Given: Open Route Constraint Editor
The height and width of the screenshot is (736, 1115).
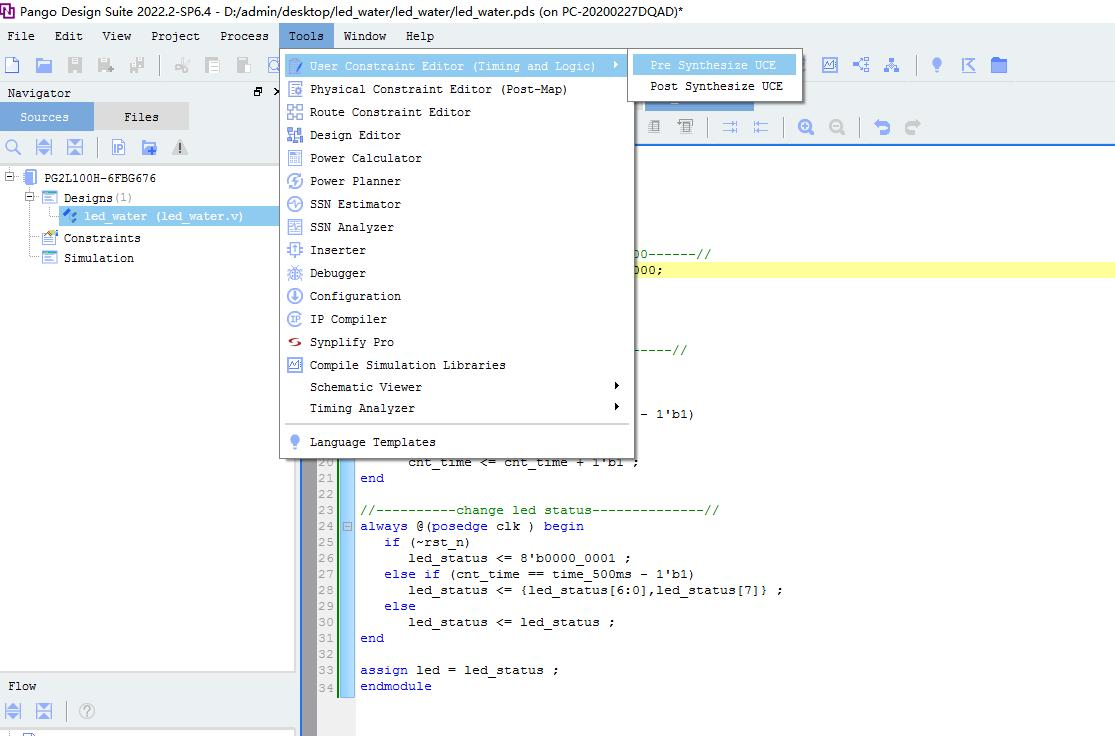Looking at the screenshot, I should (456, 112).
